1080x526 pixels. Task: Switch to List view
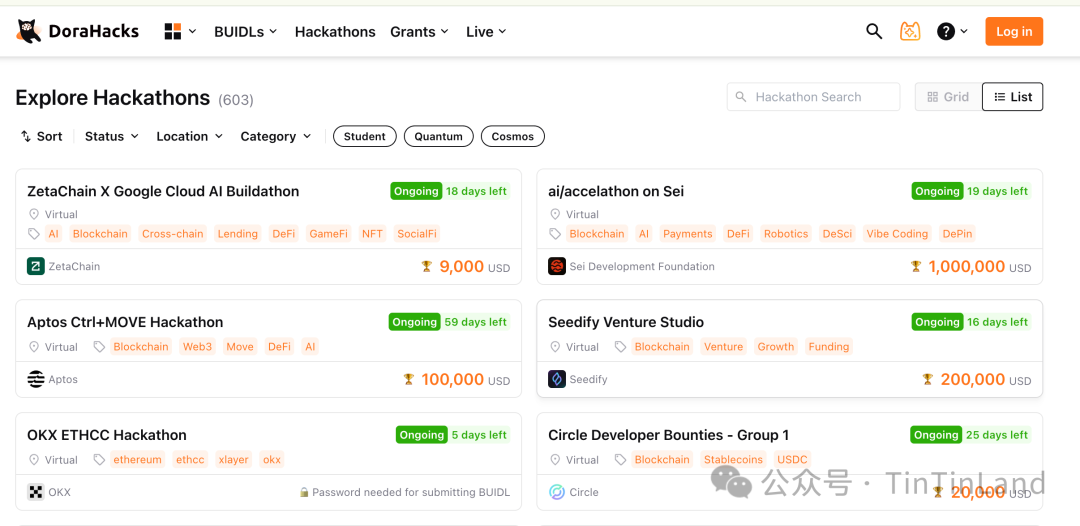pyautogui.click(x=1012, y=97)
